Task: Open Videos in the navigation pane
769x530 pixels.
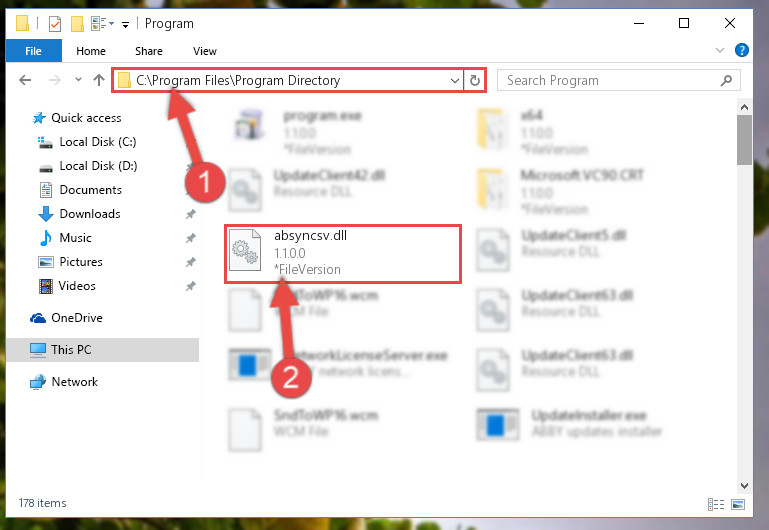Action: (x=77, y=286)
